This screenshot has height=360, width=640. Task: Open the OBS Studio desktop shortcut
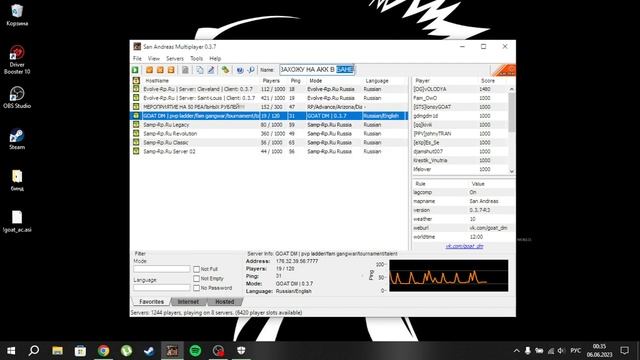pyautogui.click(x=17, y=98)
